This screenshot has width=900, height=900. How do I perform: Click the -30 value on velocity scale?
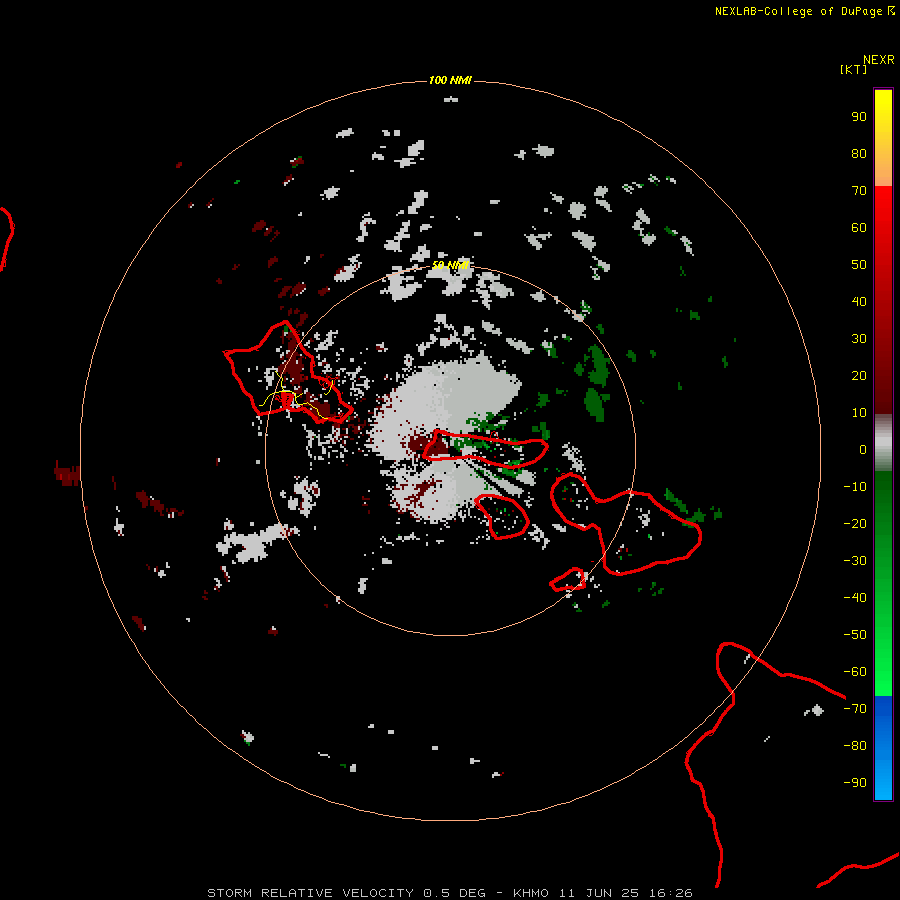pyautogui.click(x=855, y=561)
